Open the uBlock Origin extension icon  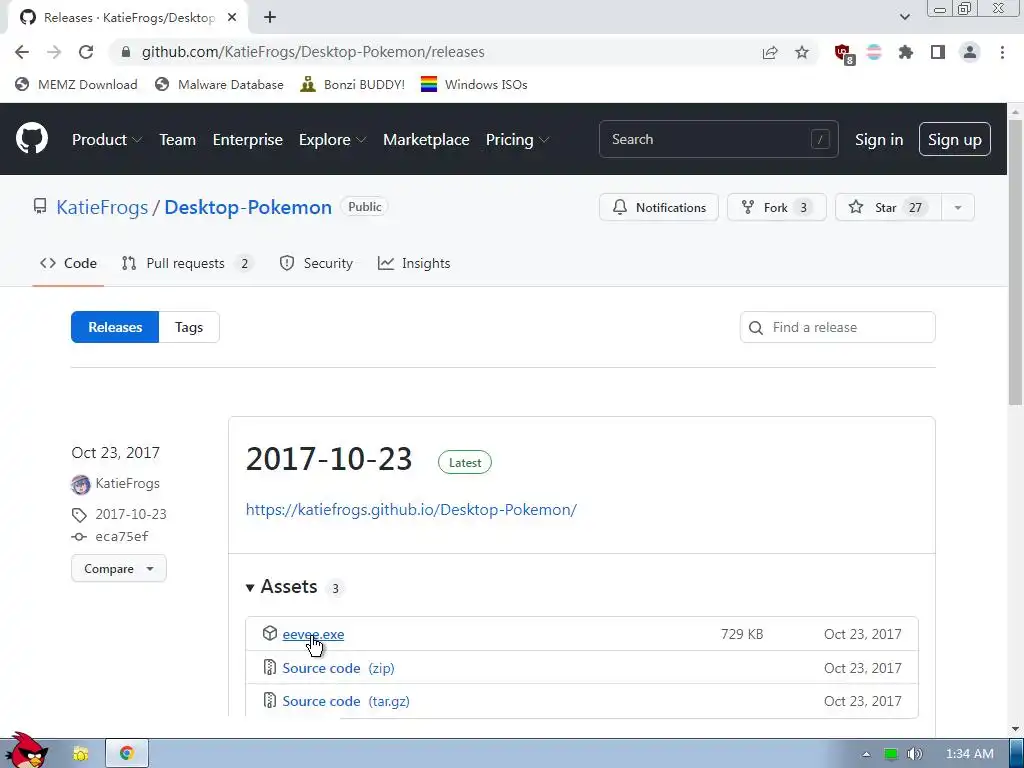coord(843,53)
